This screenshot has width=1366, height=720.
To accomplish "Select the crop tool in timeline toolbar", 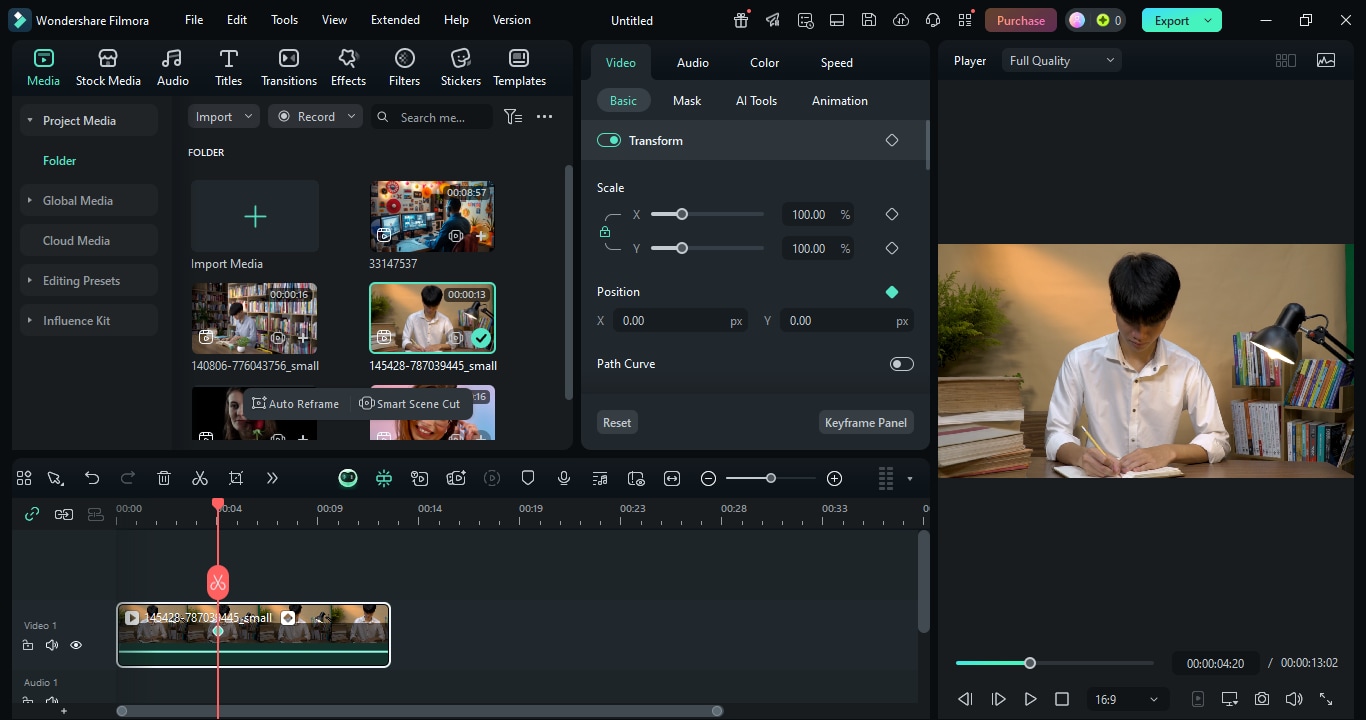I will [236, 479].
